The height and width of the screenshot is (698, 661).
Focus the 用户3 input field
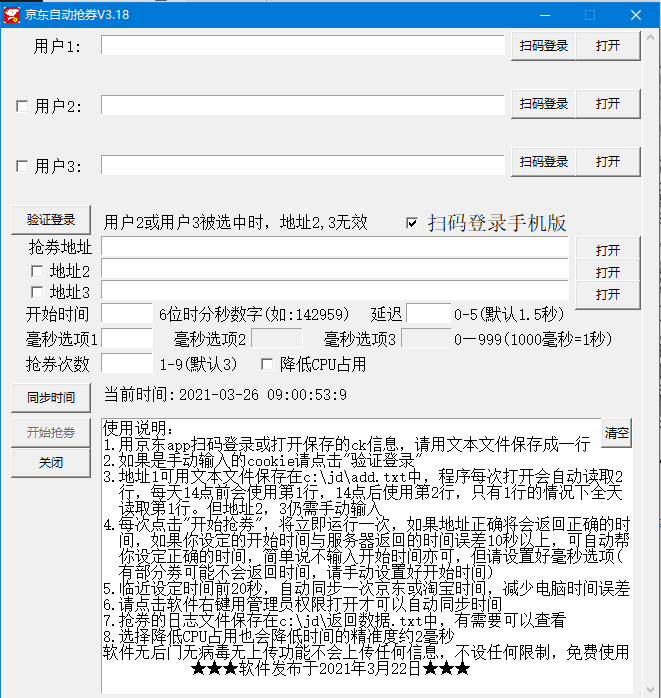point(303,165)
